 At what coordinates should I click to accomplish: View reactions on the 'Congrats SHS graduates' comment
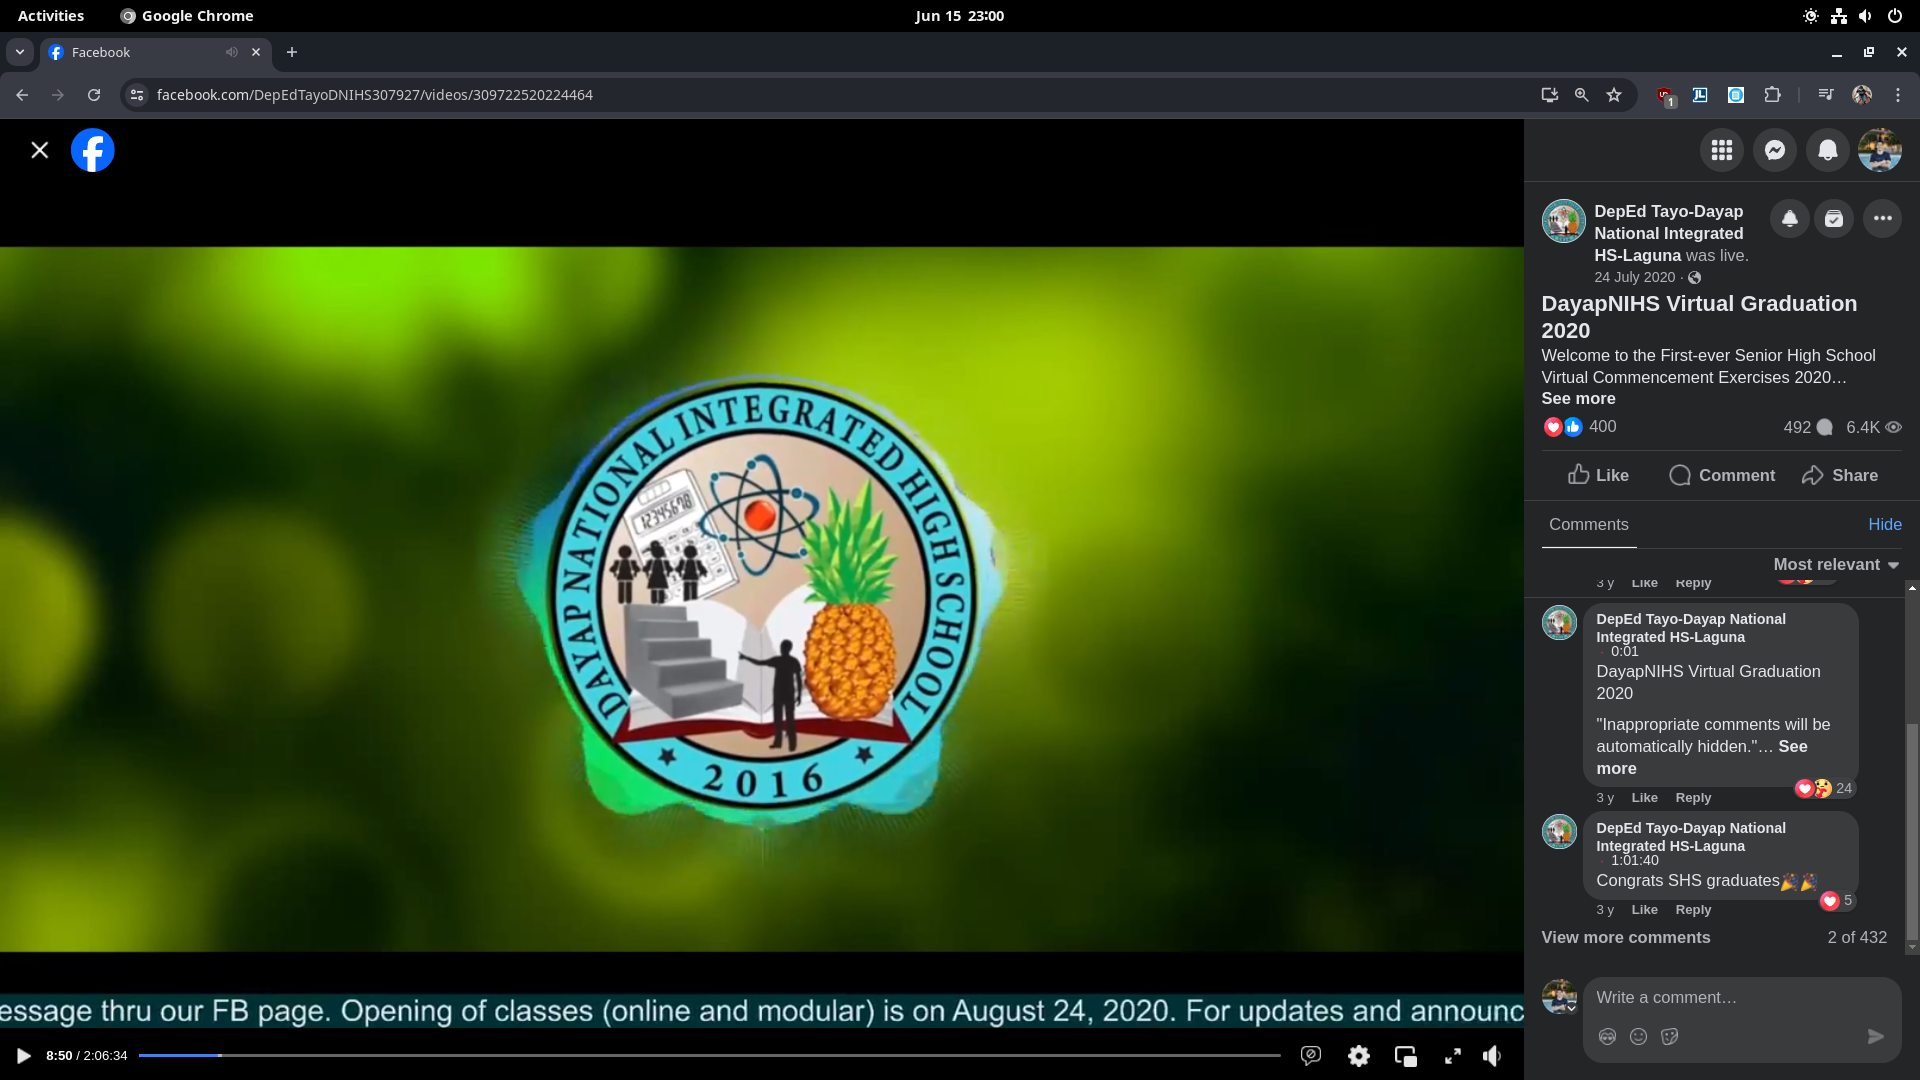[1837, 900]
